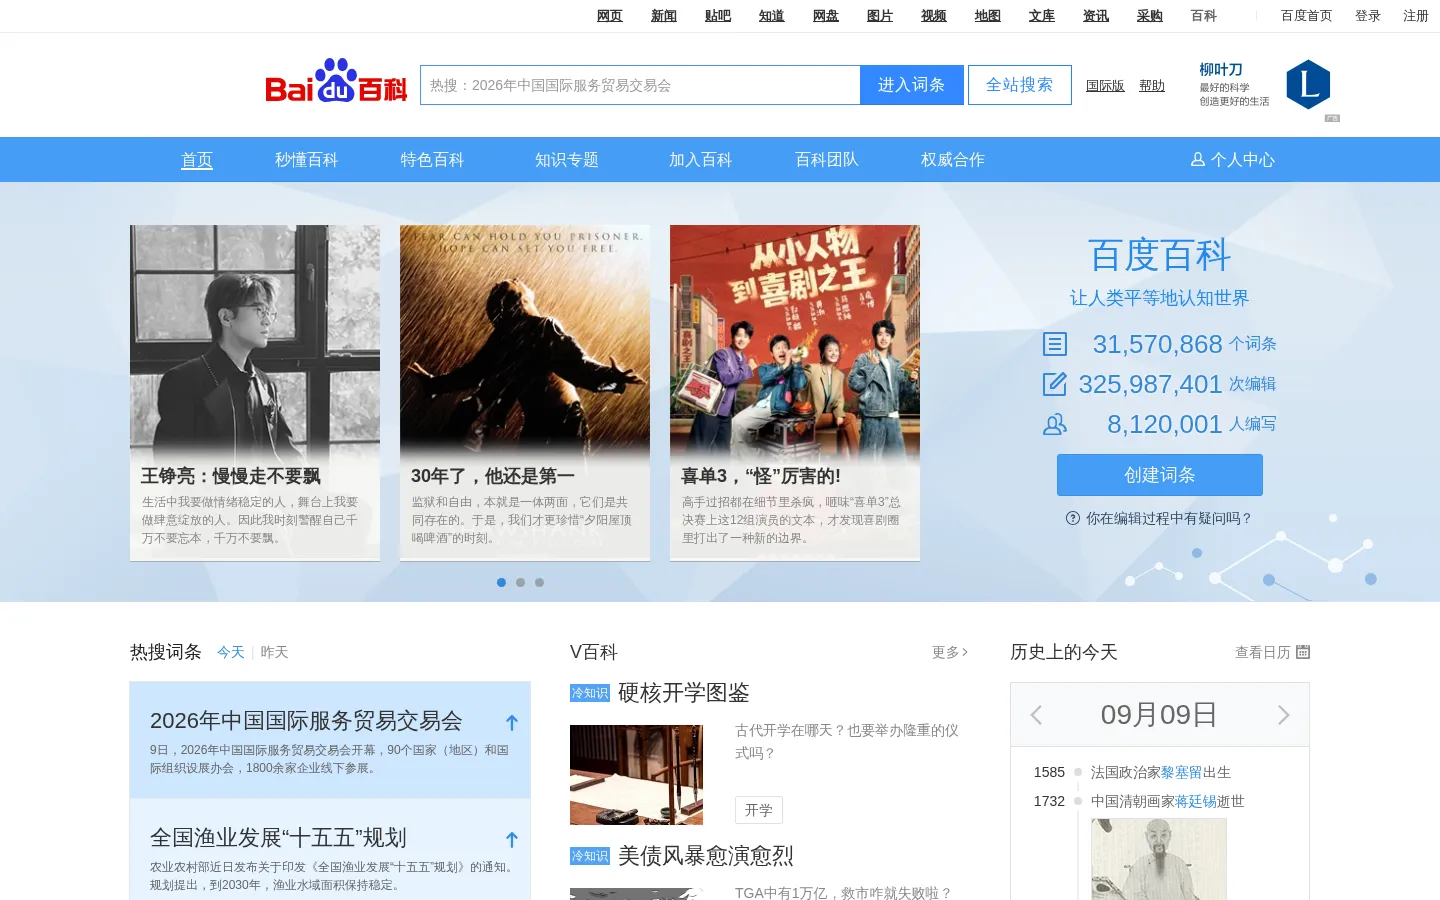Select the second carousel dot
This screenshot has width=1440, height=900.
[520, 582]
